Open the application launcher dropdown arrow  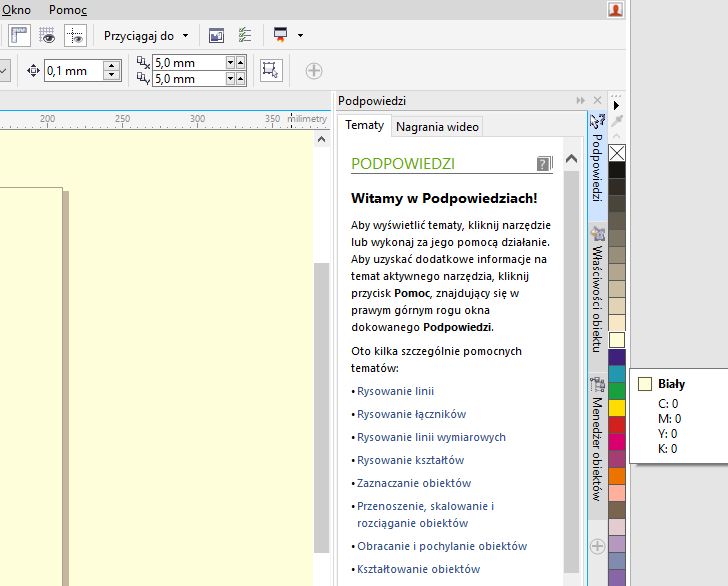[x=300, y=36]
